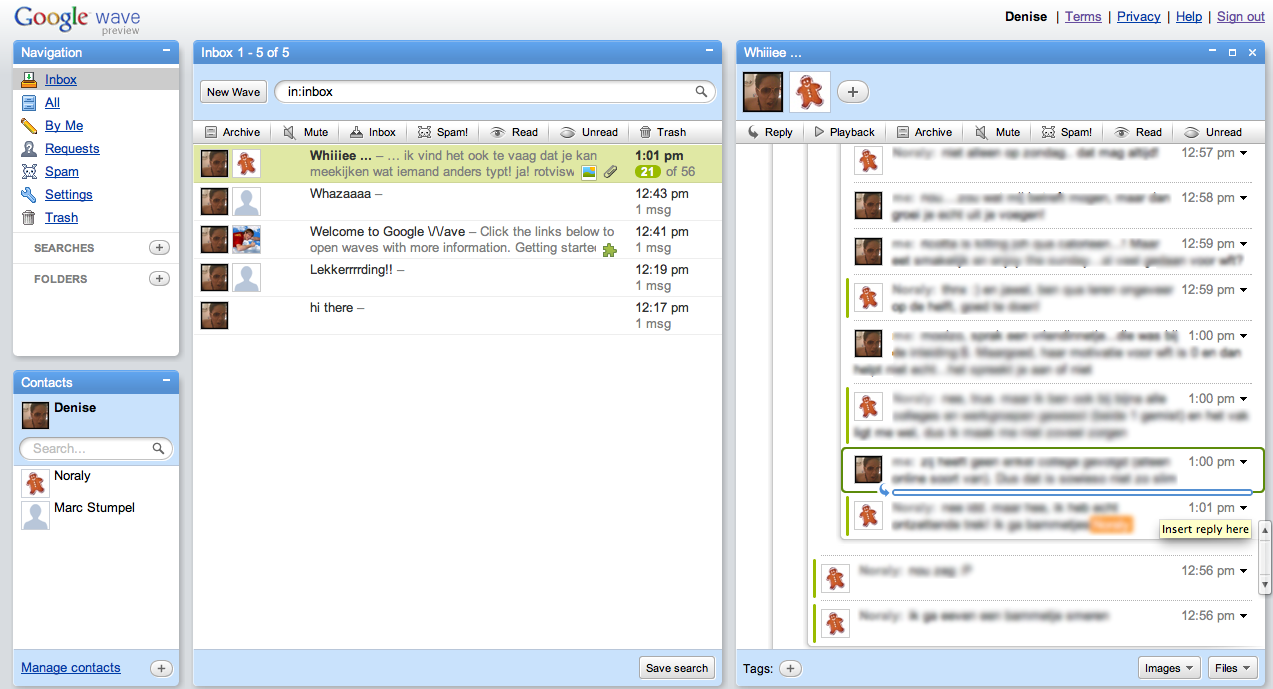Click the image icon on Whiiiee wave row

tap(589, 172)
